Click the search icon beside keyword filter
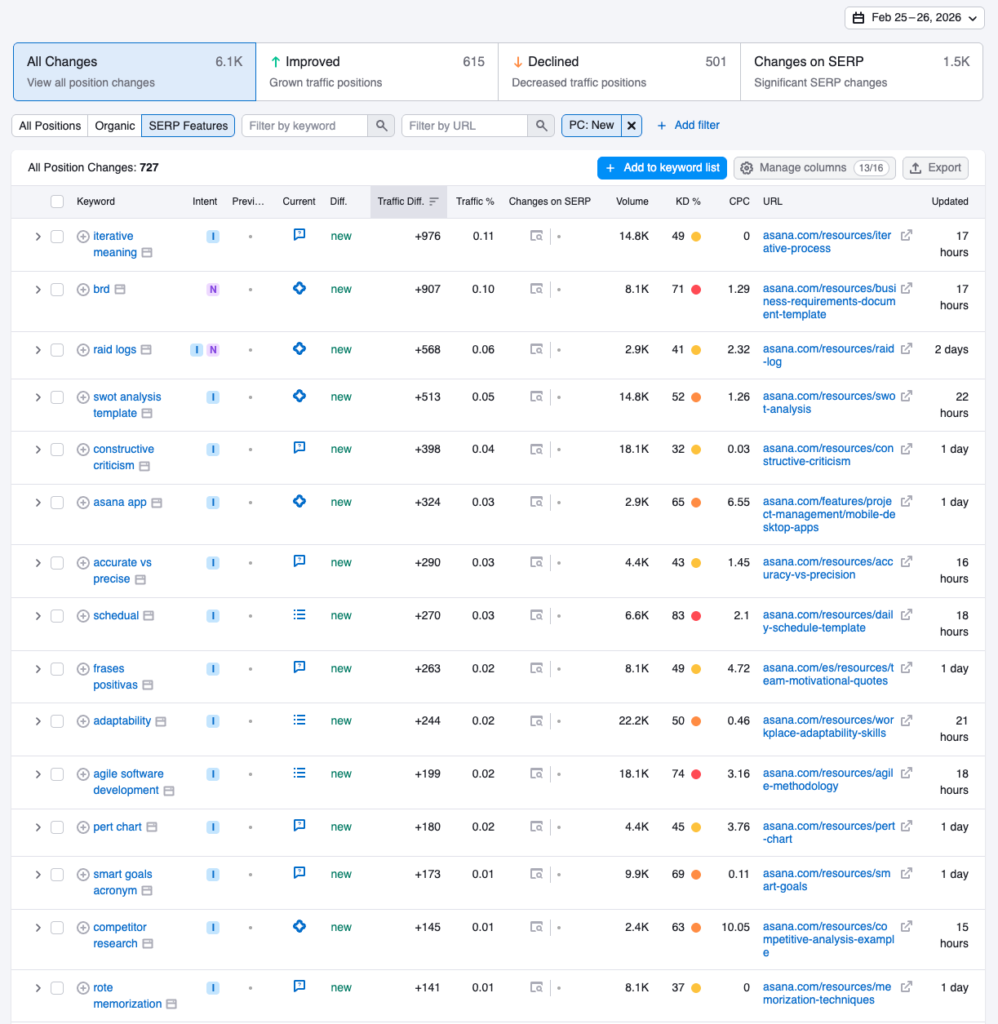Image resolution: width=998 pixels, height=1024 pixels. point(380,126)
